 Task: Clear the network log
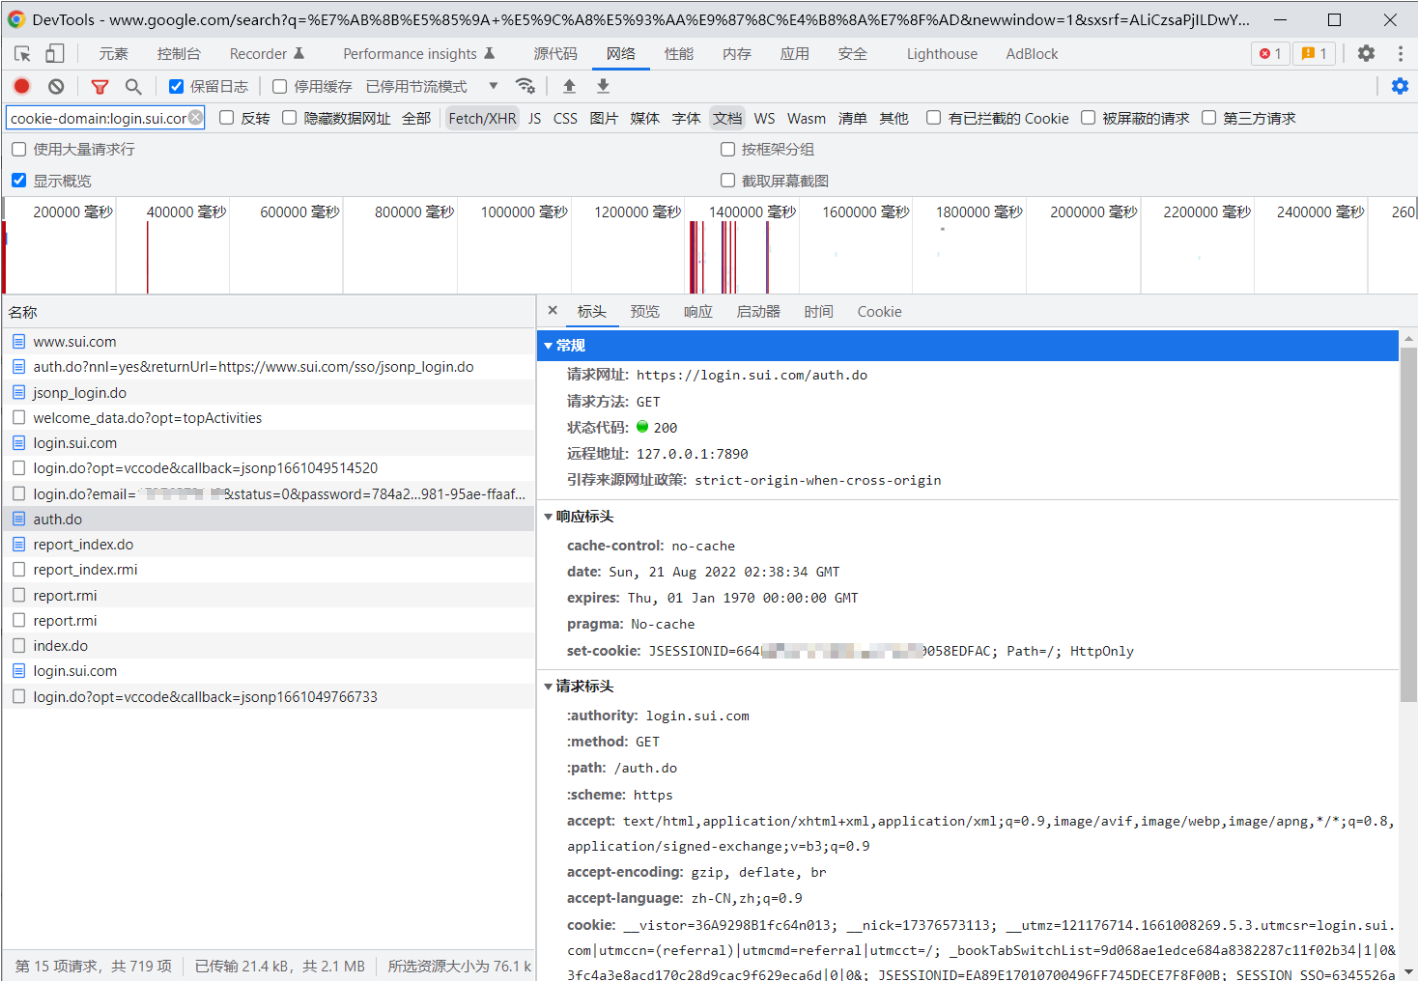(x=56, y=87)
